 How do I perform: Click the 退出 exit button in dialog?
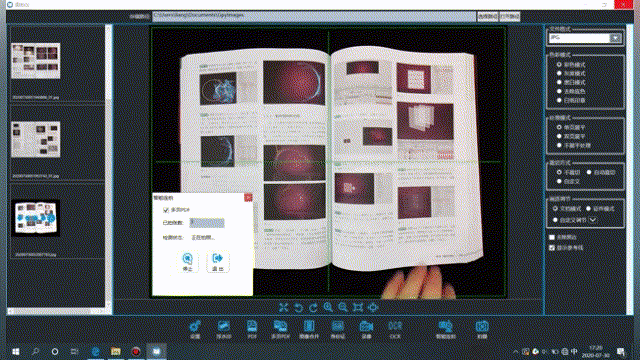pos(218,262)
